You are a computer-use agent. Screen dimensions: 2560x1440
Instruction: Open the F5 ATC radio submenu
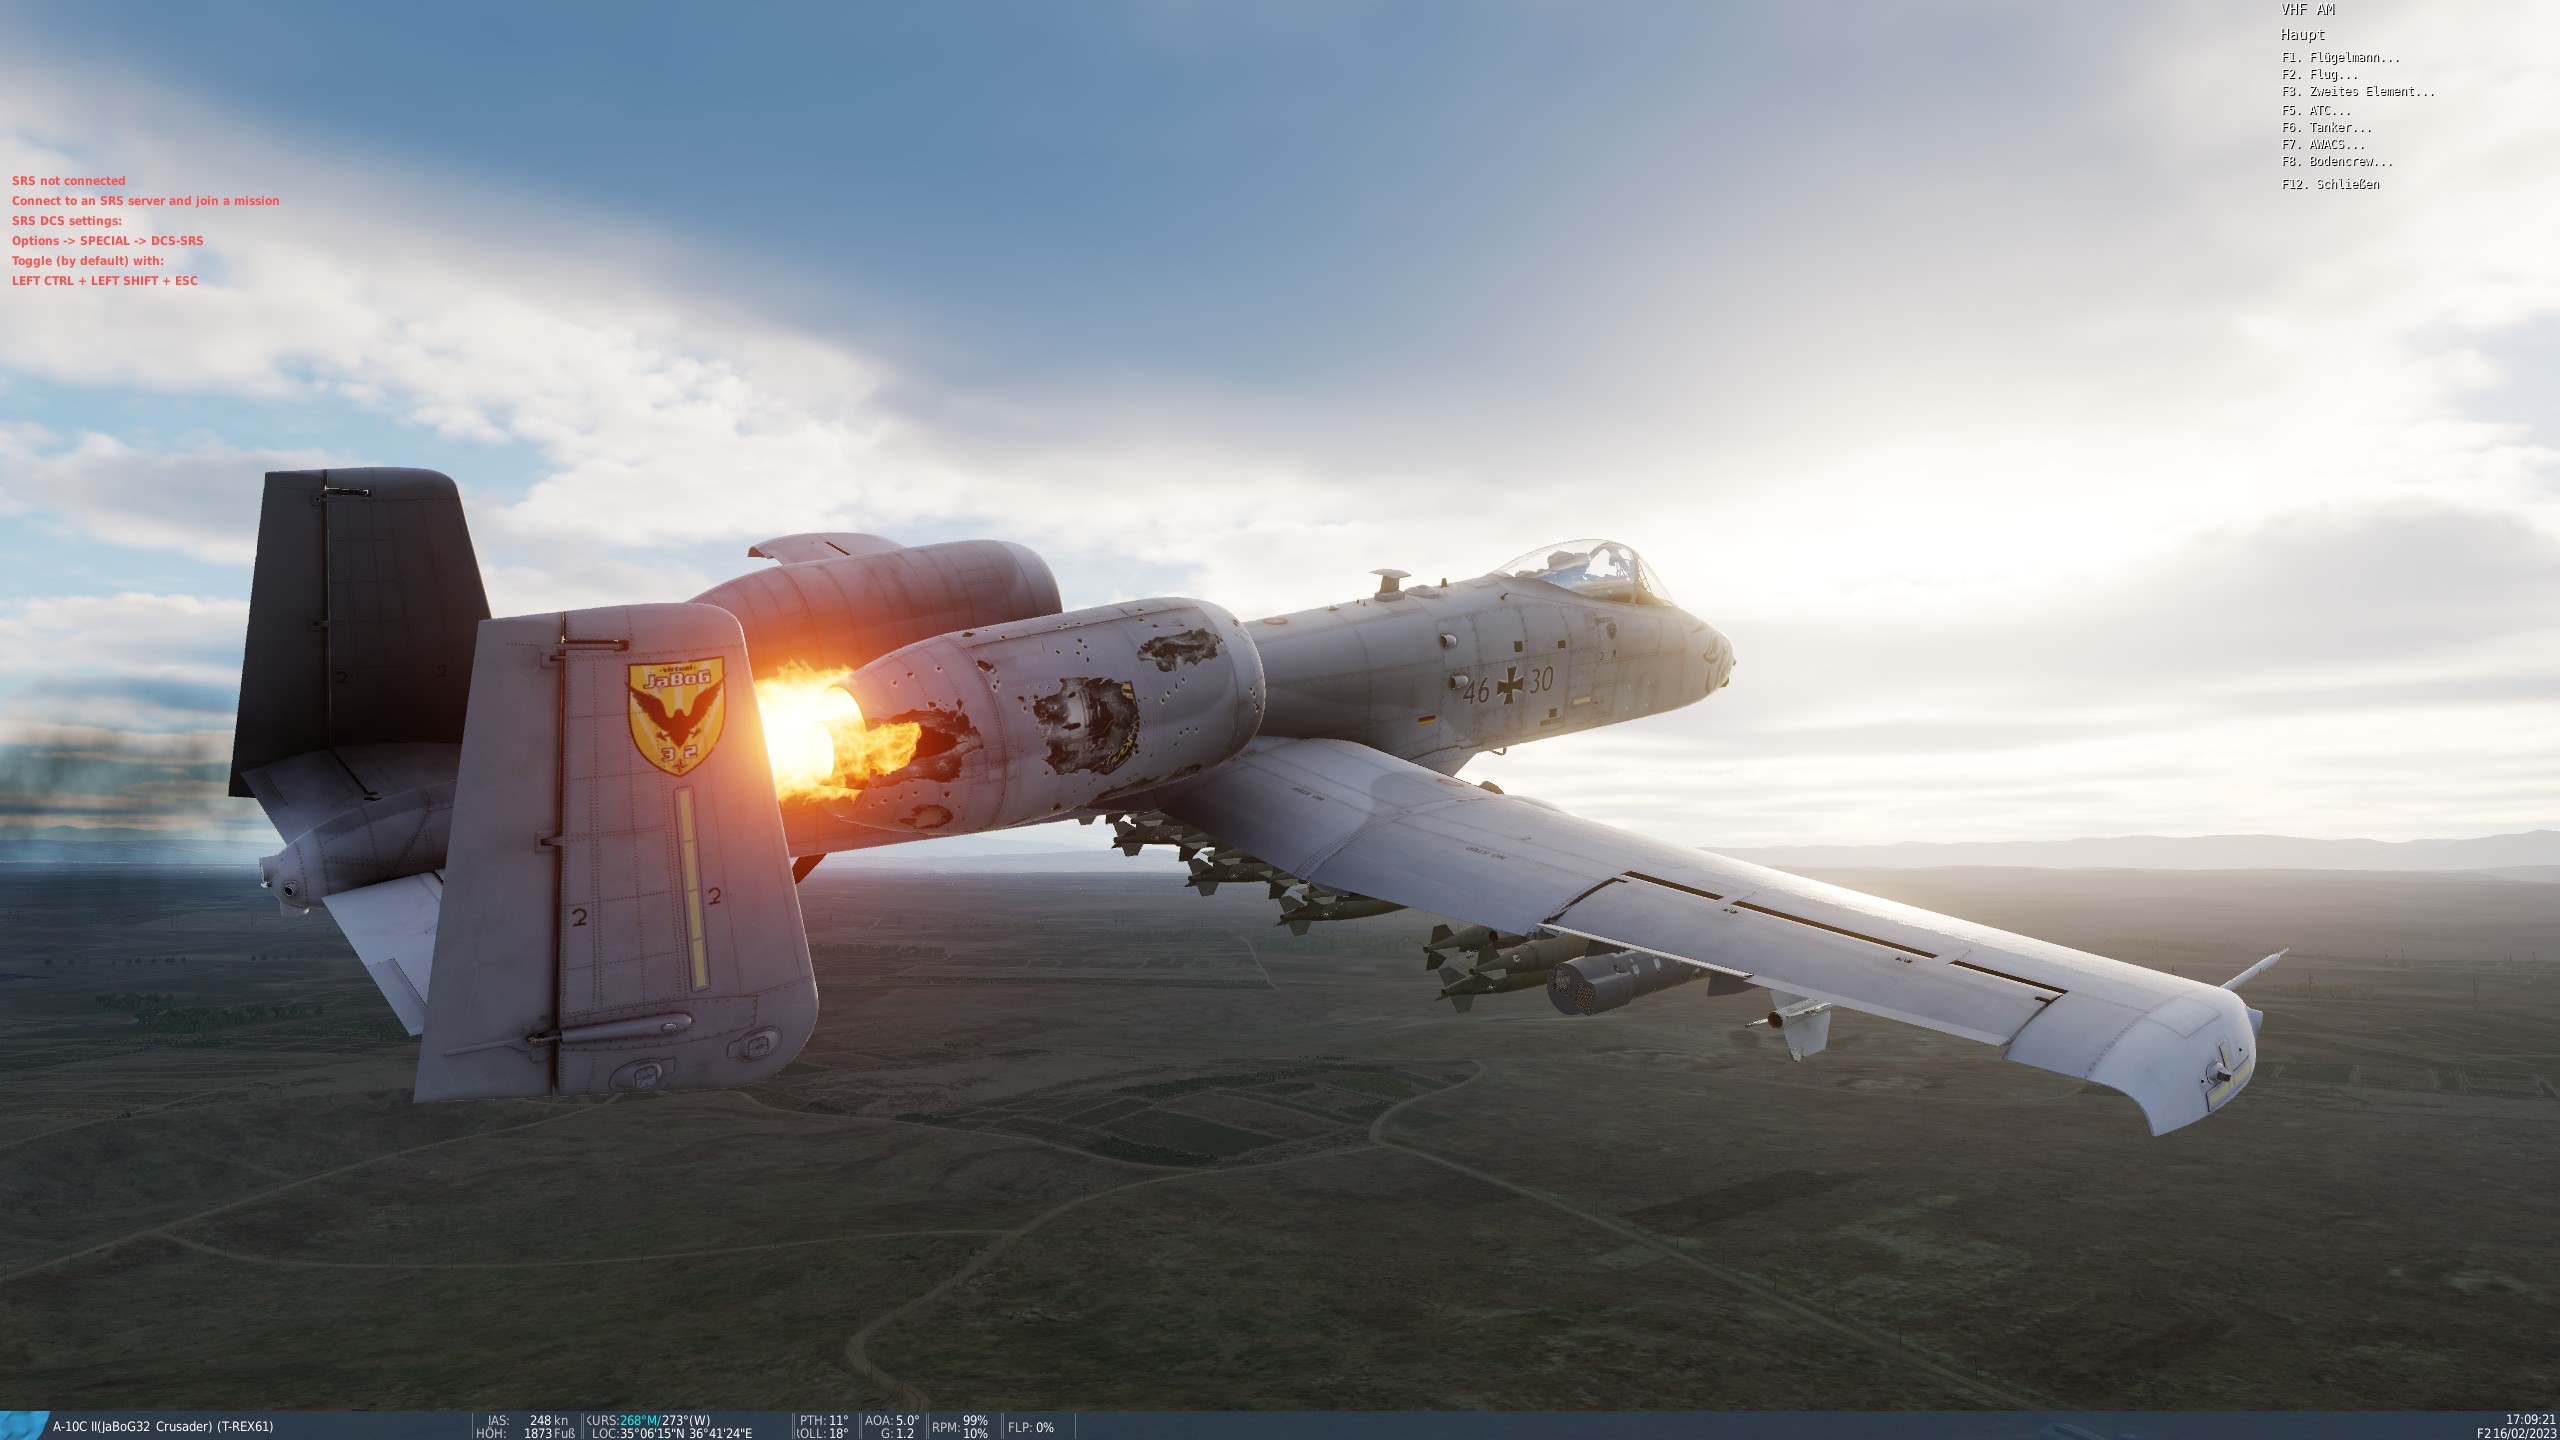[2316, 111]
